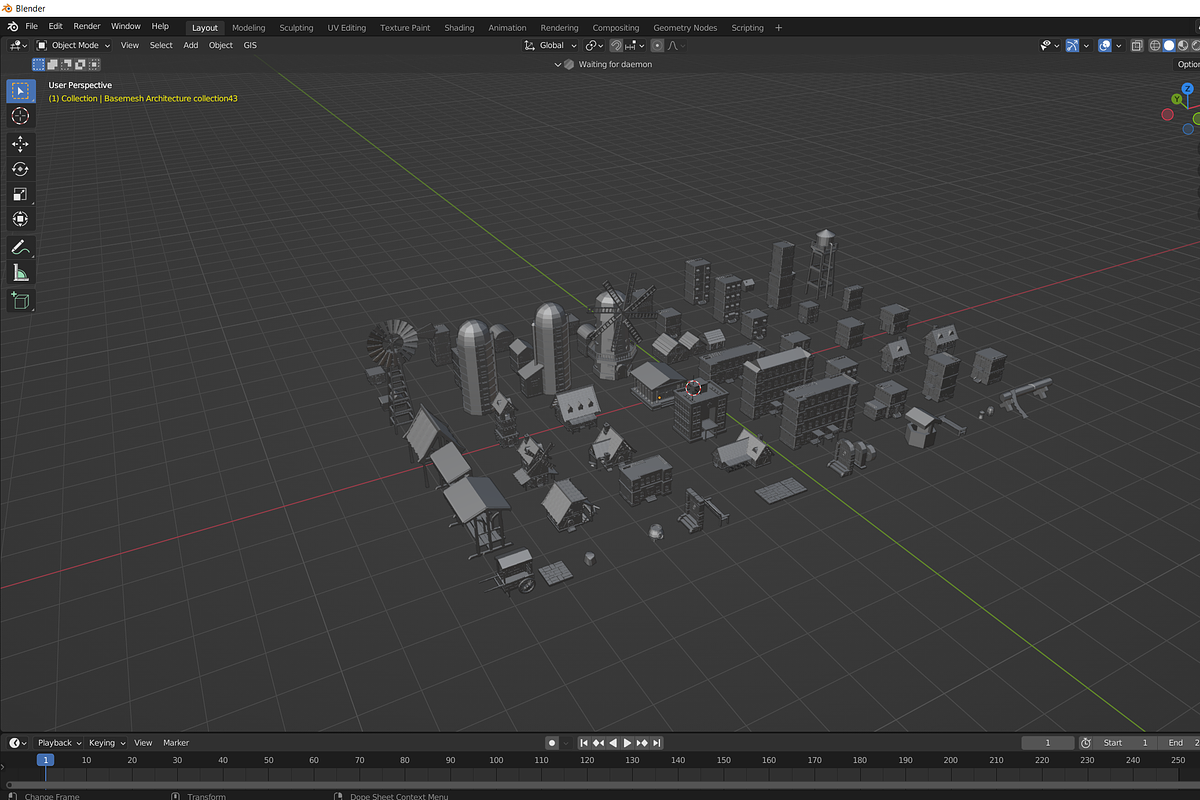The width and height of the screenshot is (1200, 800).
Task: Jump to next keyframe
Action: pyautogui.click(x=642, y=743)
